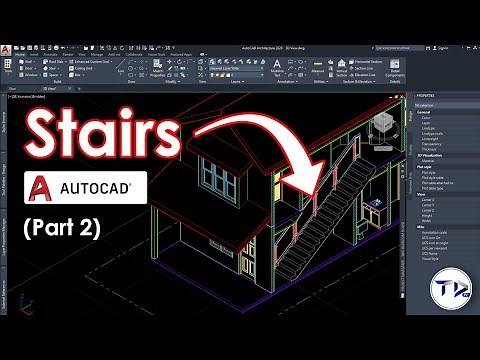The width and height of the screenshot is (480, 360).
Task: Activate the Line draw tool
Action: click(x=121, y=66)
